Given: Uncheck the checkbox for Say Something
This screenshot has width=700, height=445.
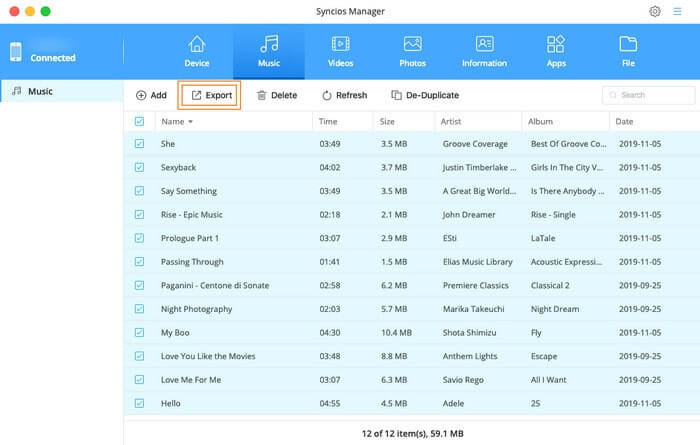Looking at the screenshot, I should 139,191.
